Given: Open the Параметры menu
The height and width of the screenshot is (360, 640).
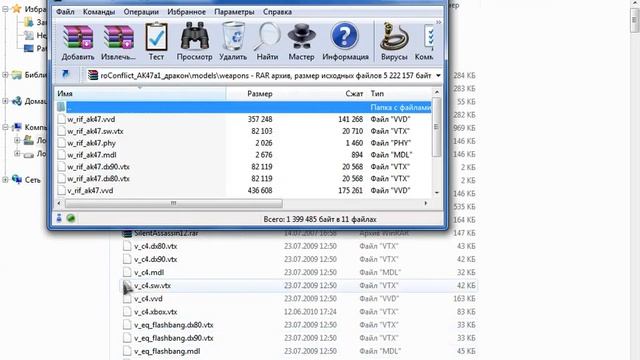Looking at the screenshot, I should 234,12.
